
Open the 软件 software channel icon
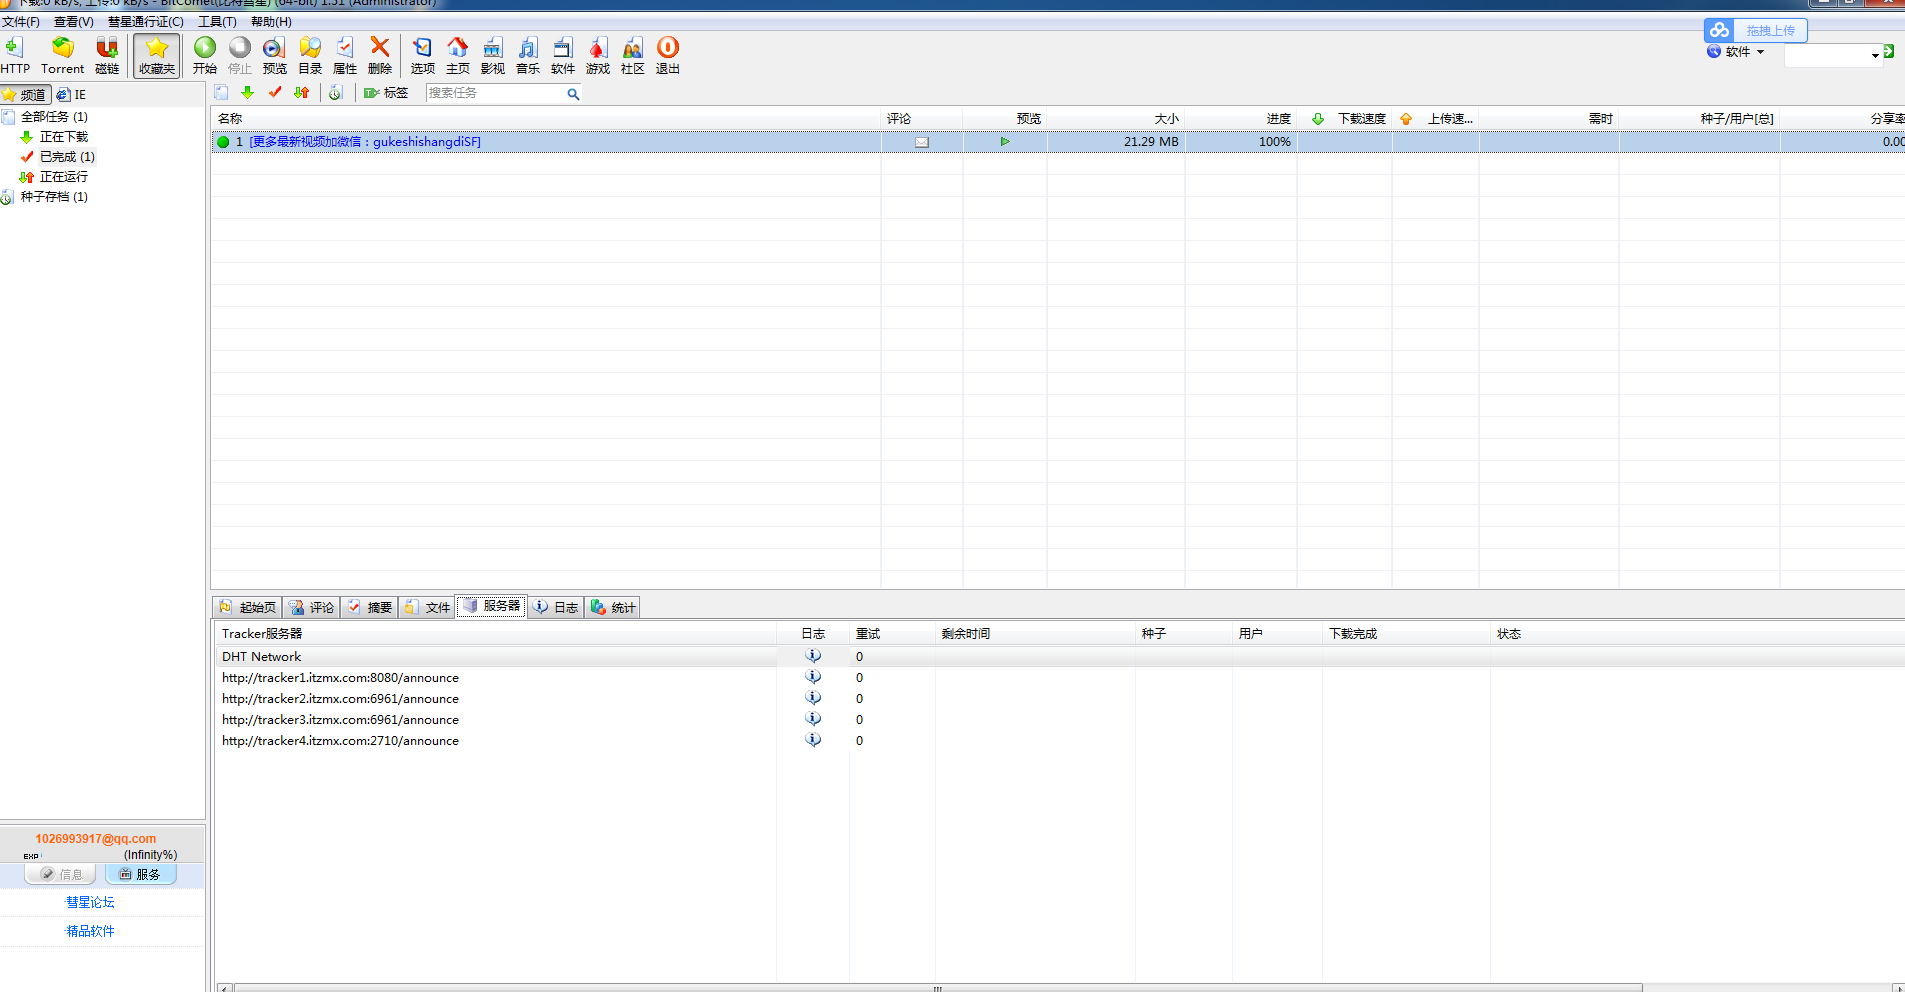click(563, 55)
